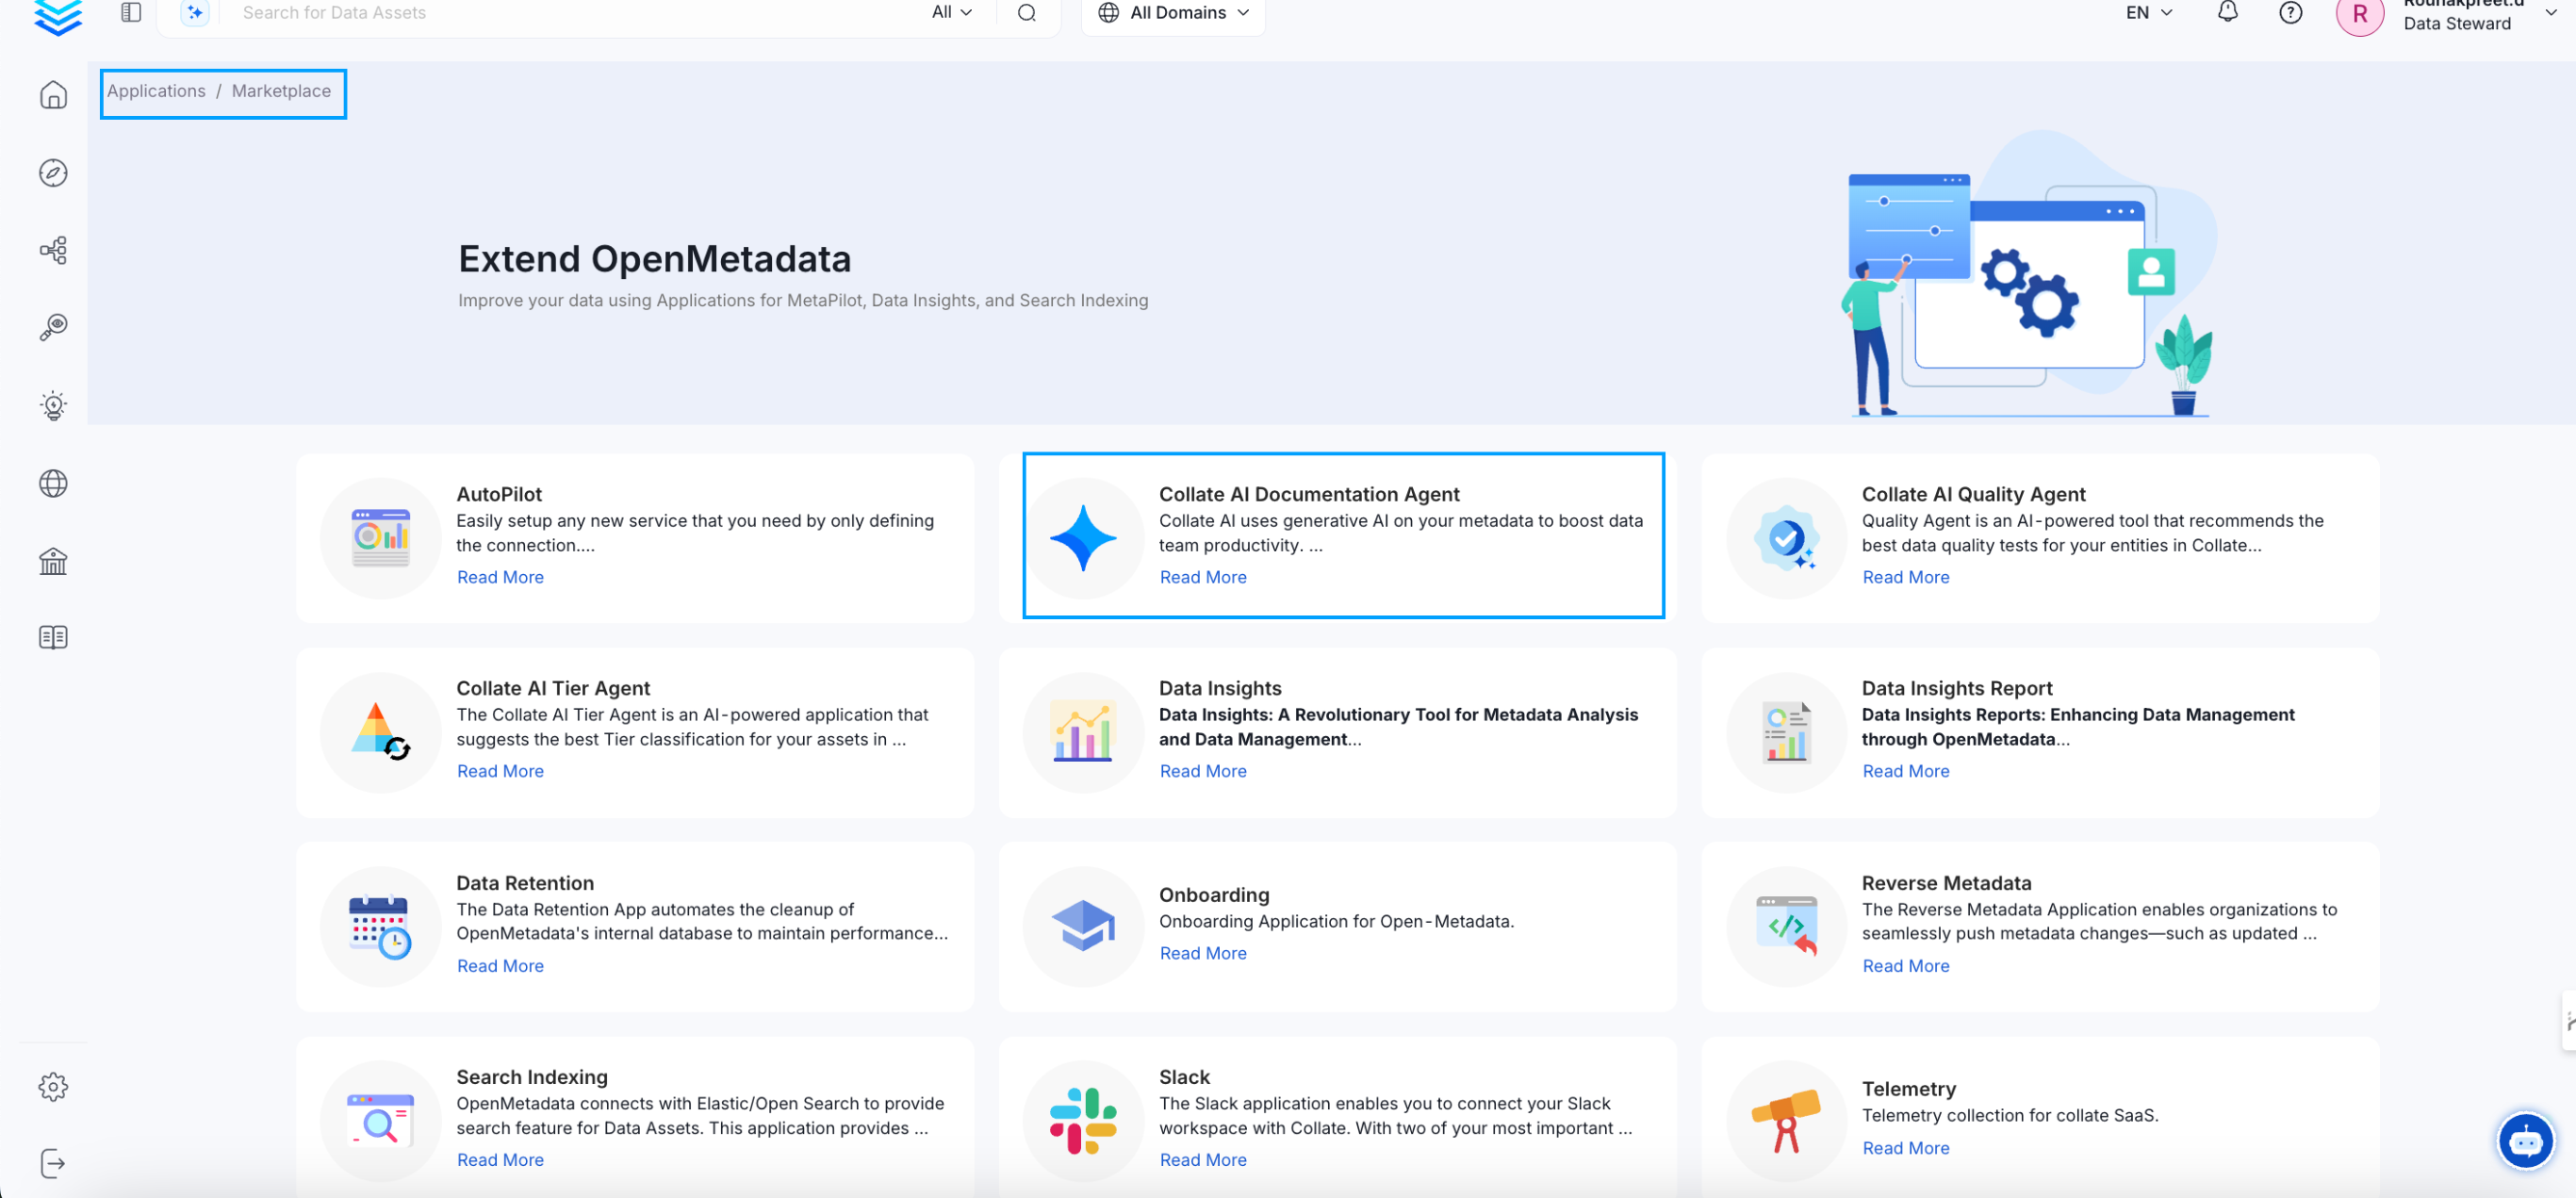Image resolution: width=2576 pixels, height=1198 pixels.
Task: Toggle the AI search sparkle button
Action: (194, 12)
